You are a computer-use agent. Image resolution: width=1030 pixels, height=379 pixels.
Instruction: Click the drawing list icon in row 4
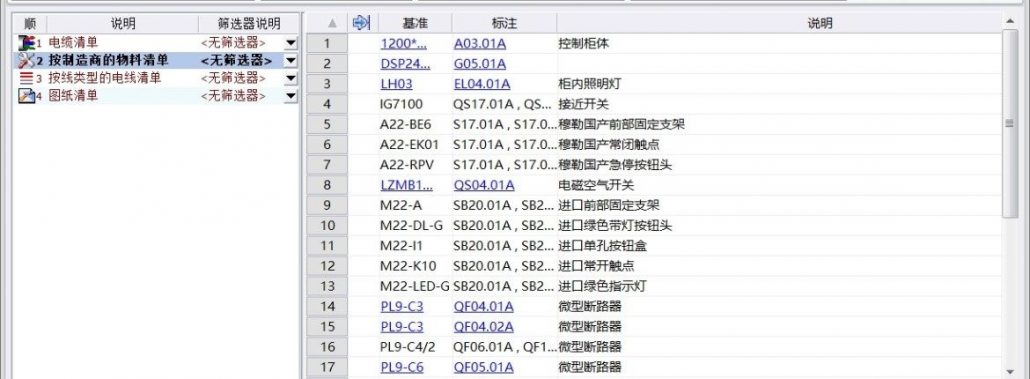click(26, 96)
